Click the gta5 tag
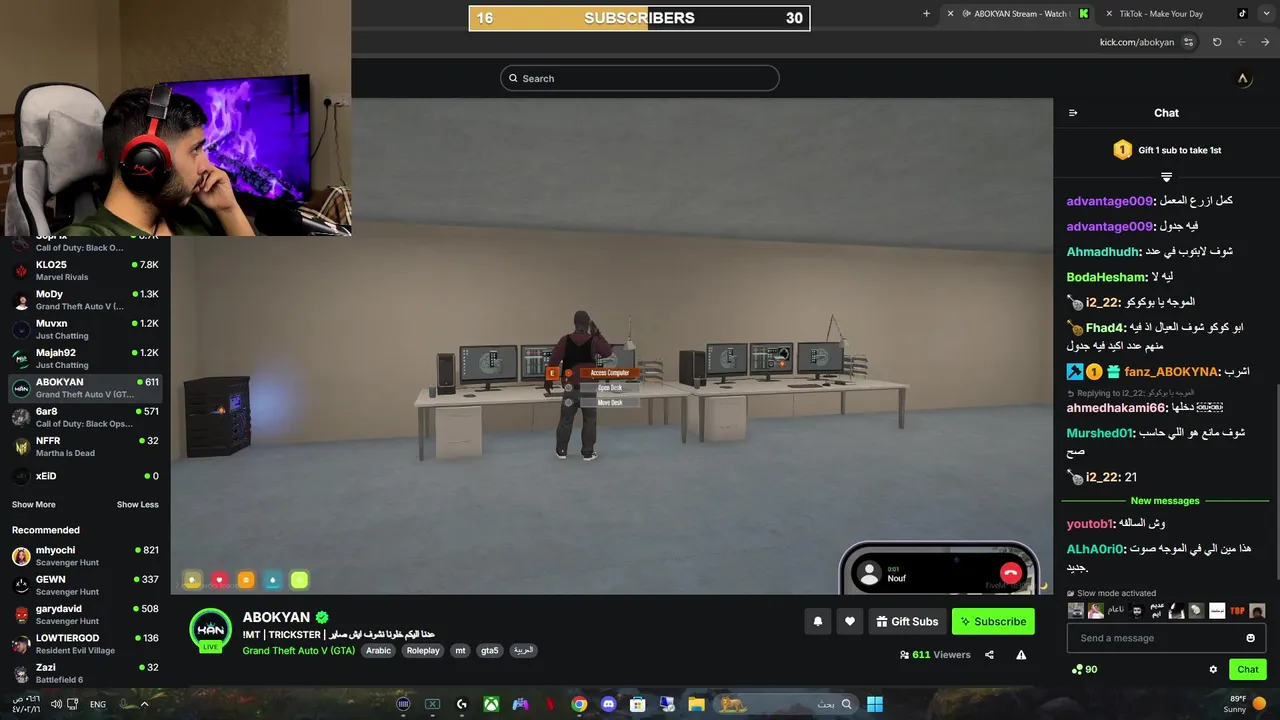 click(489, 650)
